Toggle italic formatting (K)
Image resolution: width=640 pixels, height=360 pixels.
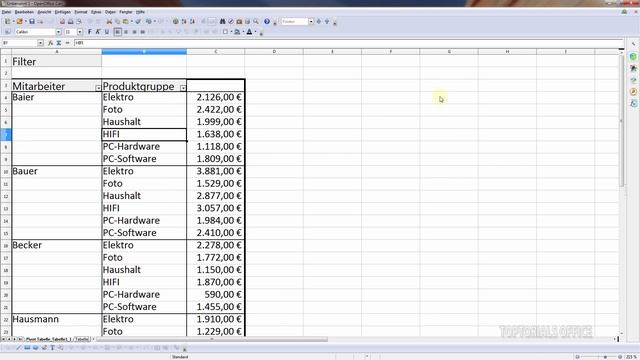(98, 32)
